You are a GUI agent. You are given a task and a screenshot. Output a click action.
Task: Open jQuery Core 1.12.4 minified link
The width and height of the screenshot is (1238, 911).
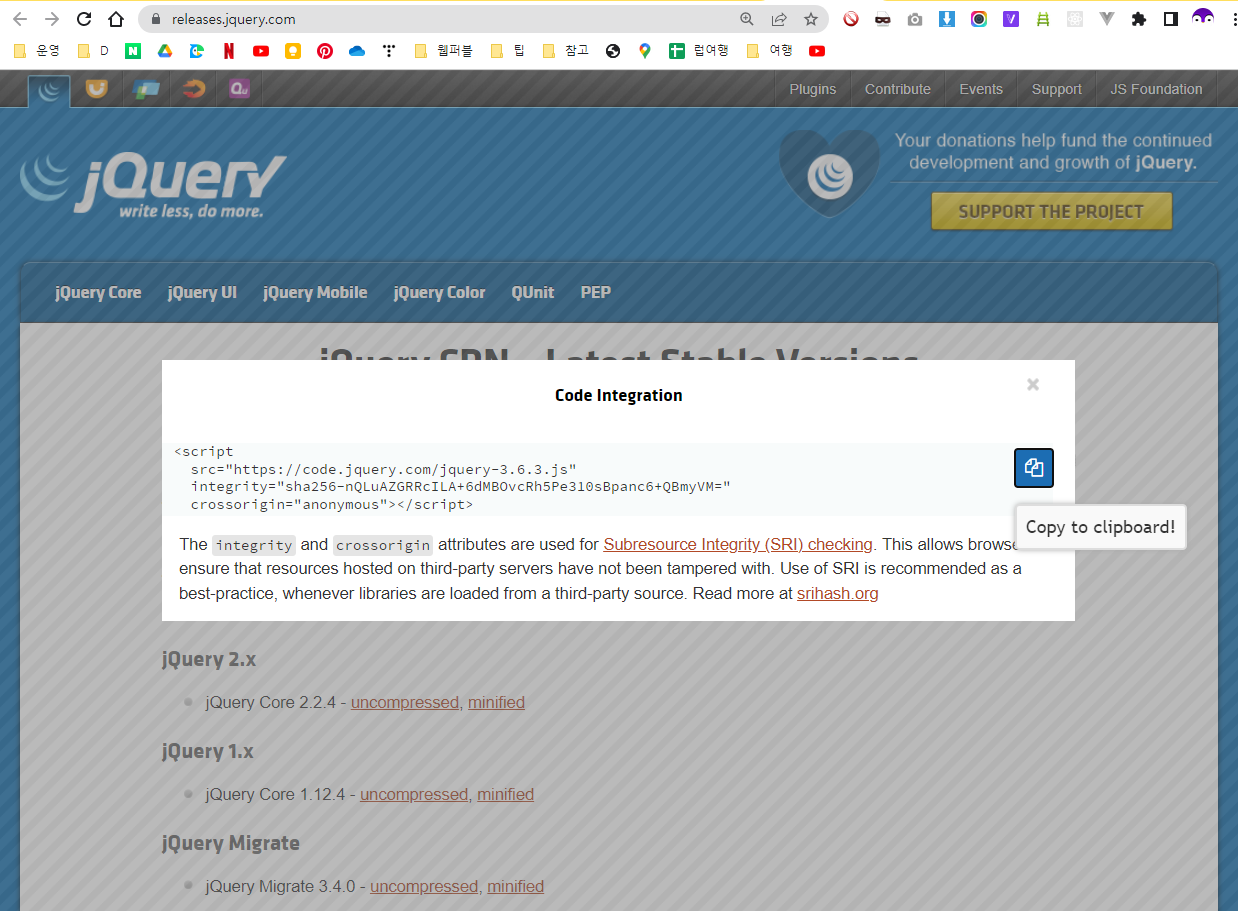pyautogui.click(x=505, y=794)
